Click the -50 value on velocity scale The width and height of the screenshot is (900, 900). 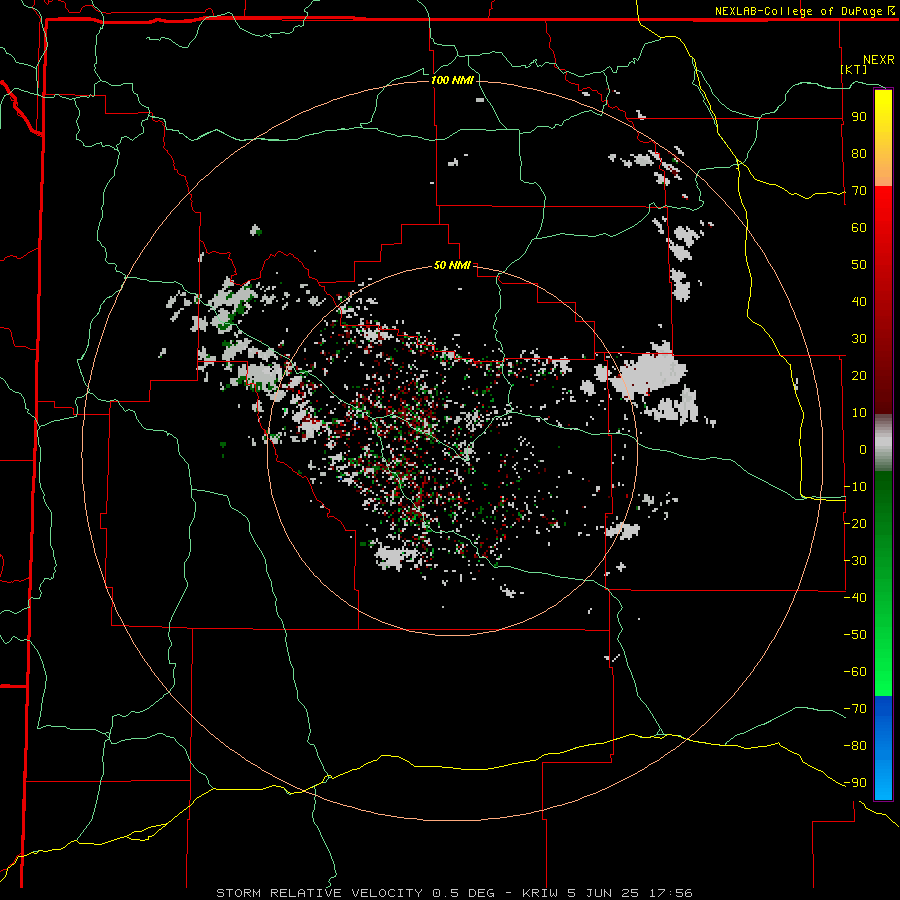855,635
